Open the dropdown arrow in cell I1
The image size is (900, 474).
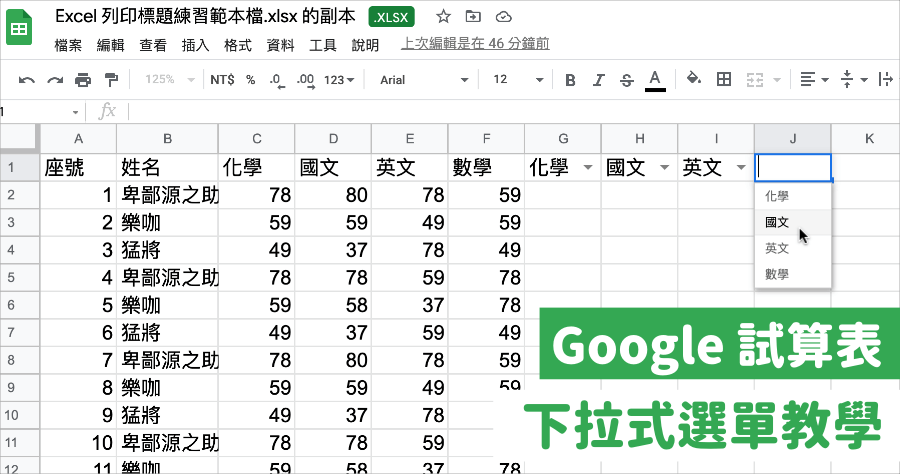point(741,168)
